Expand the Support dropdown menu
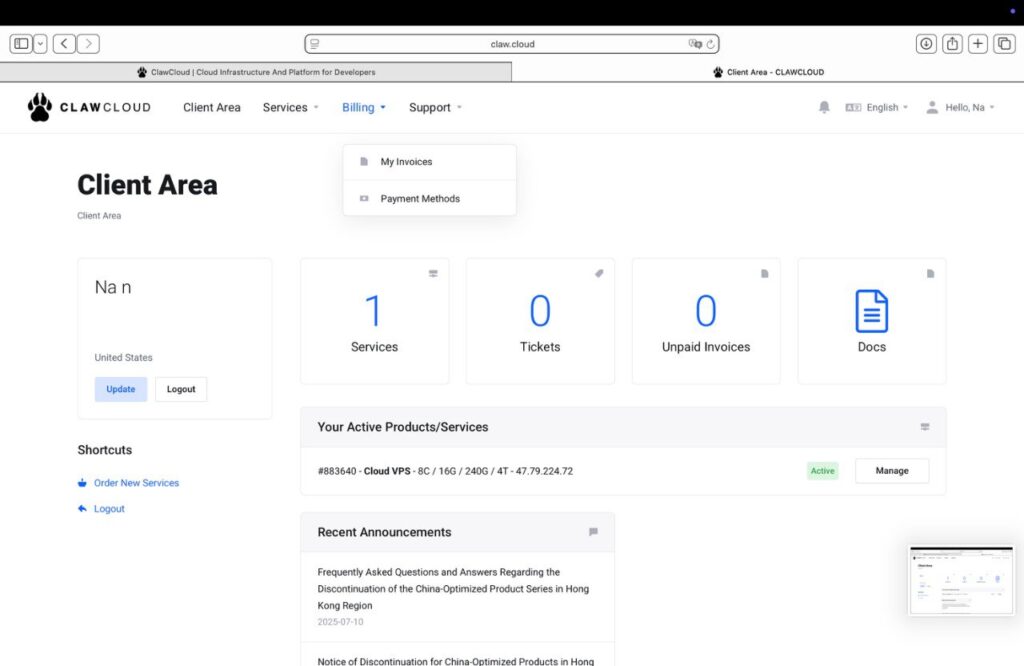The height and width of the screenshot is (666, 1024). coord(435,107)
